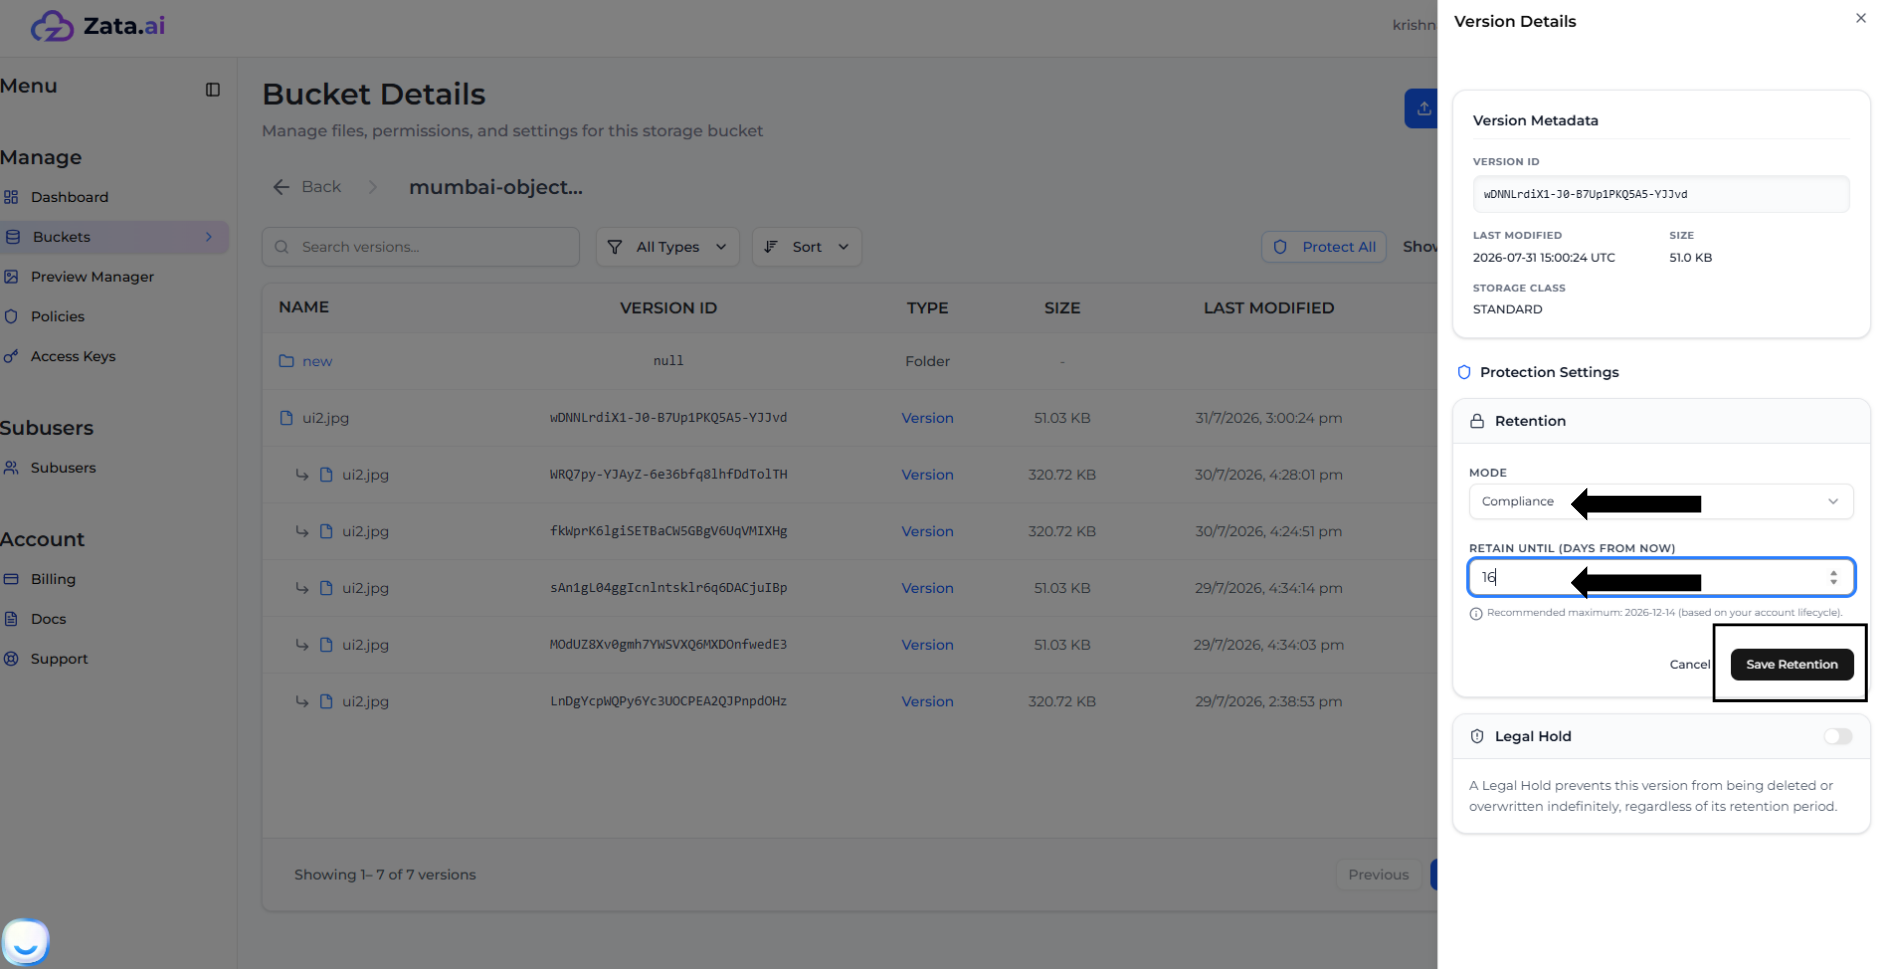Open Preview Manager in the sidebar
This screenshot has height=975, width=1882.
click(x=92, y=277)
